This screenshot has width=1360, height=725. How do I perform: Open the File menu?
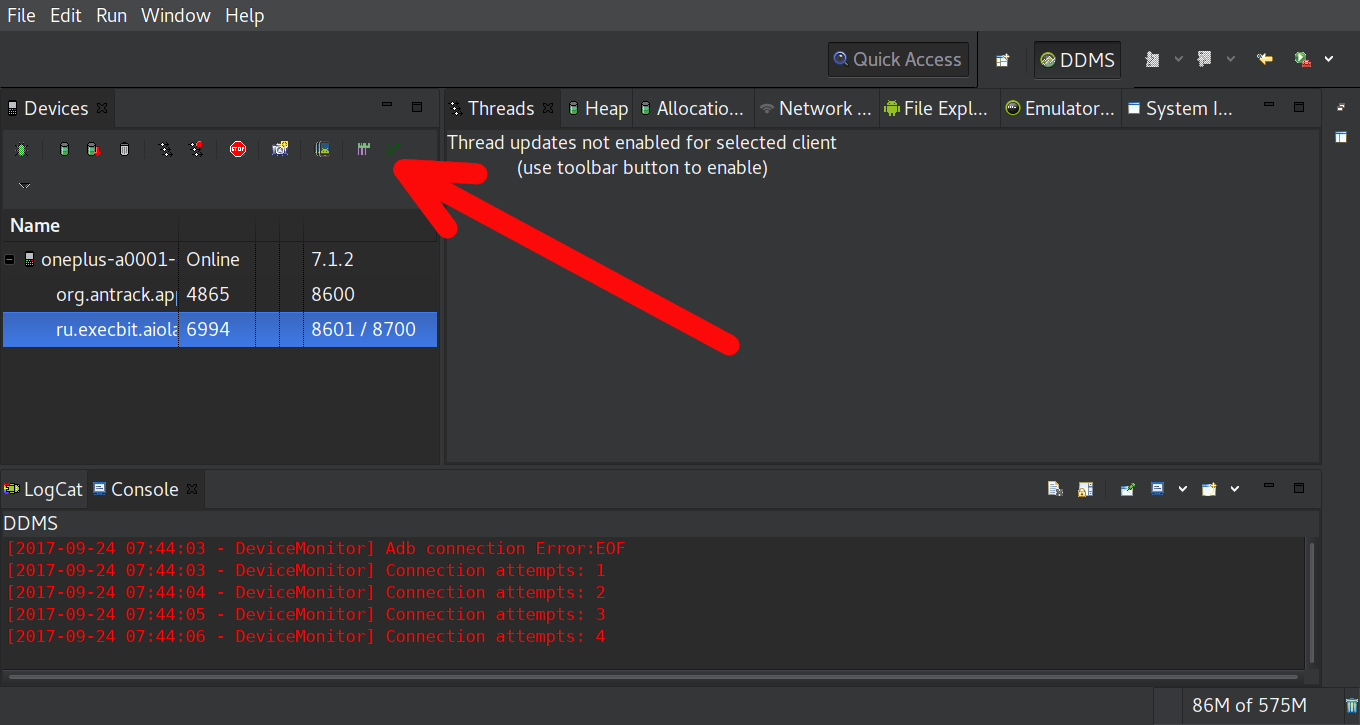pyautogui.click(x=21, y=15)
